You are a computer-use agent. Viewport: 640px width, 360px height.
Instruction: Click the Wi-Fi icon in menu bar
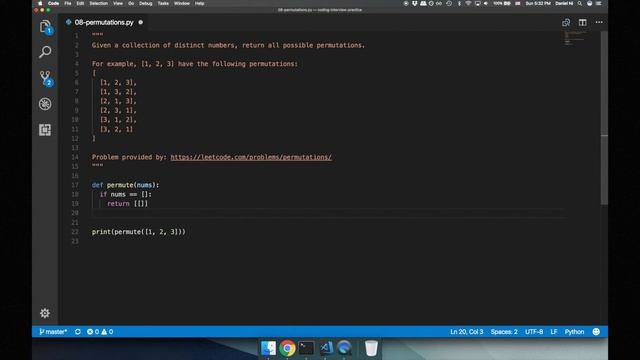(468, 3)
